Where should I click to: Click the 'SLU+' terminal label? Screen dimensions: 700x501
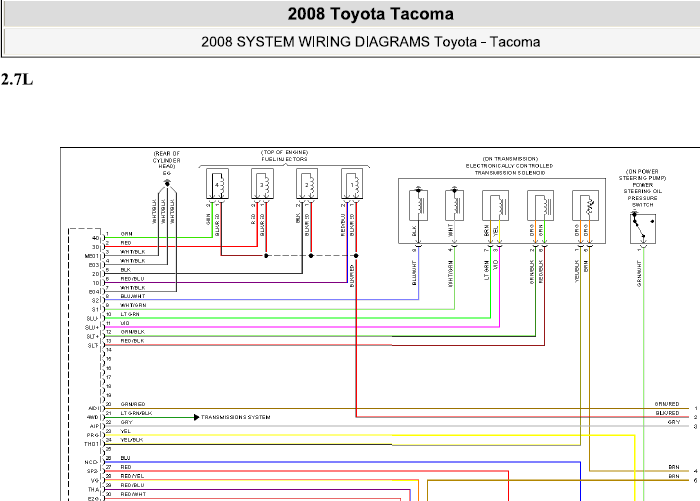click(92, 328)
